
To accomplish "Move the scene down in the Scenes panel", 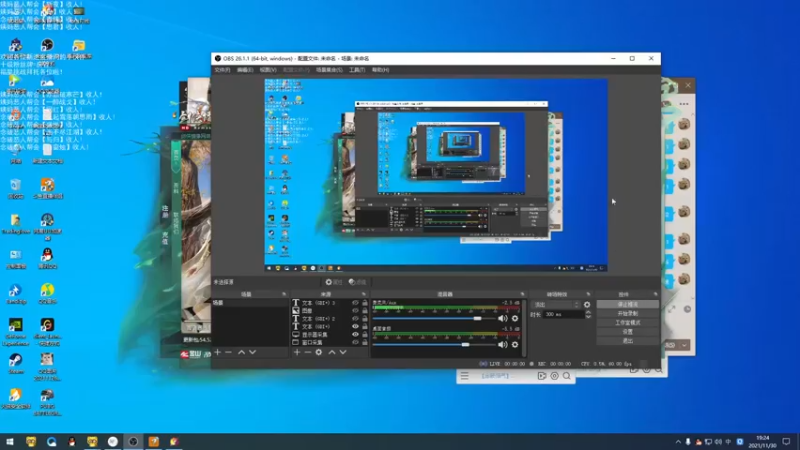I will coord(253,352).
